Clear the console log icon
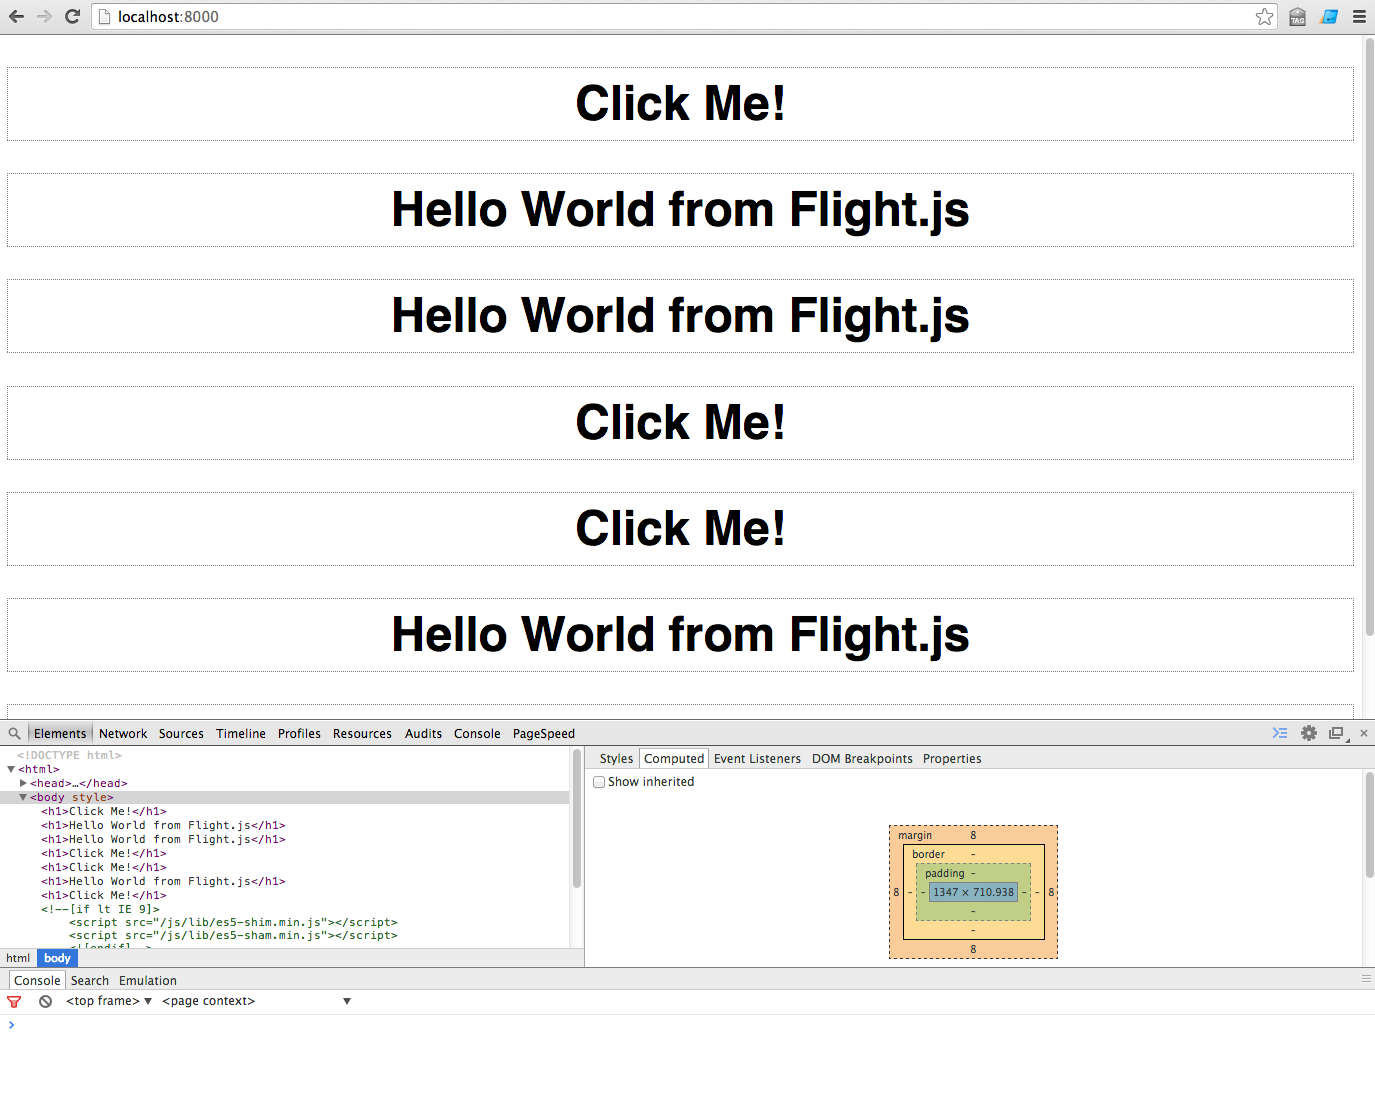 pyautogui.click(x=45, y=1001)
